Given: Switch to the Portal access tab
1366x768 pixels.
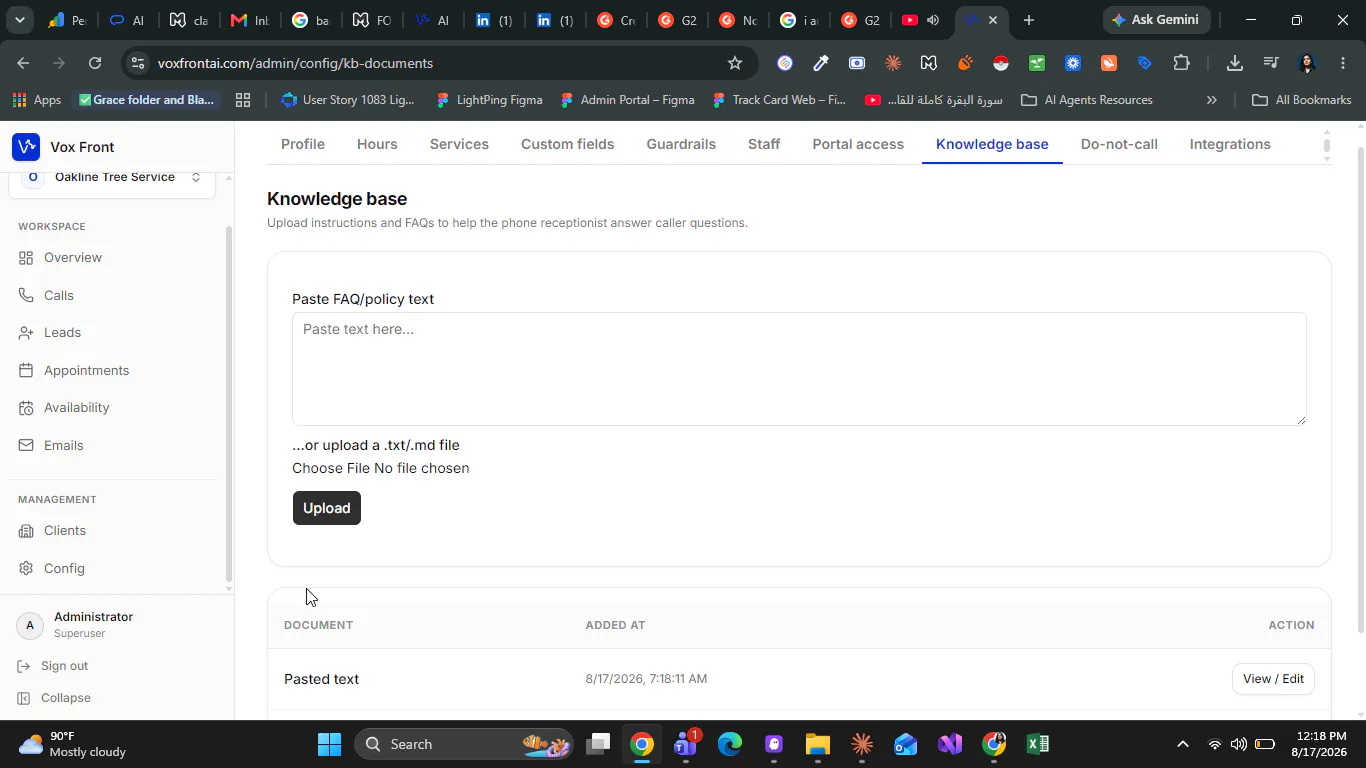Looking at the screenshot, I should tap(858, 144).
